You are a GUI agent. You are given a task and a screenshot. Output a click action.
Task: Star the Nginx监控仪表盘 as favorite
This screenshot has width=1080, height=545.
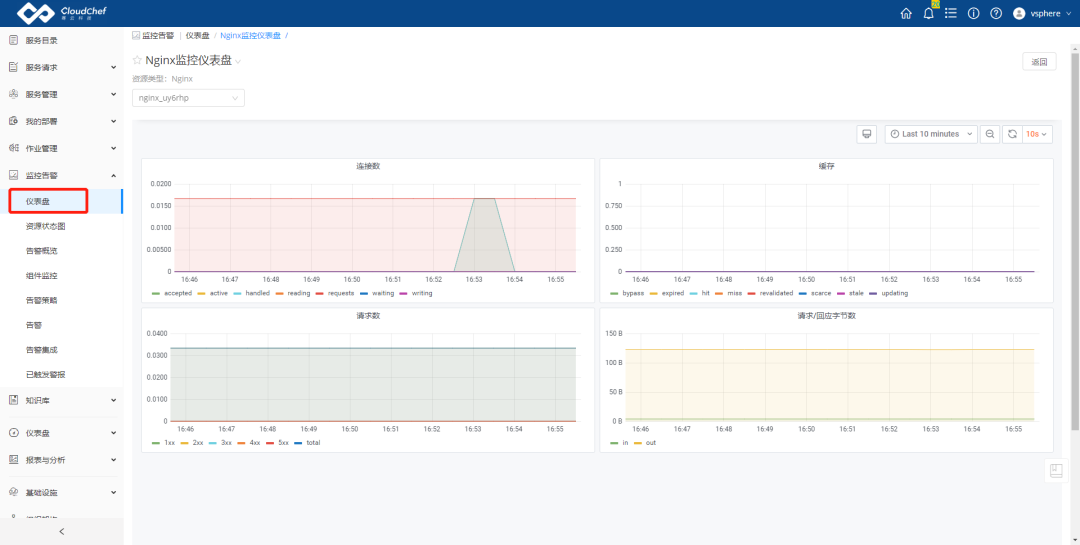click(x=137, y=61)
